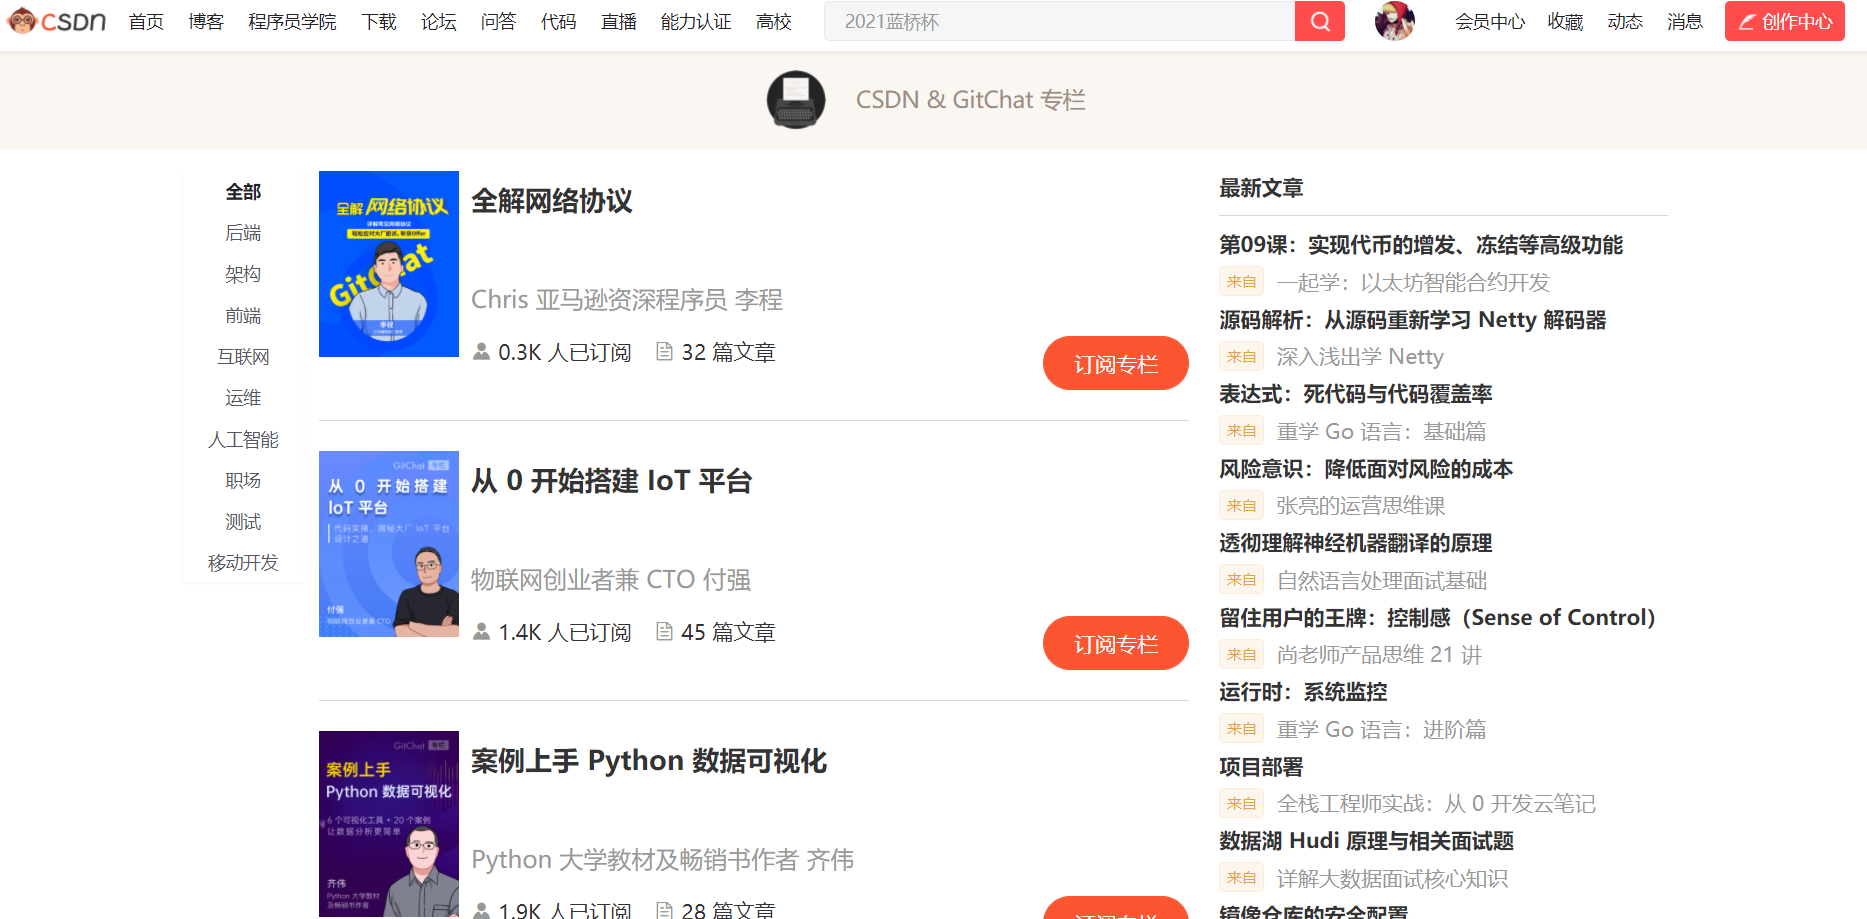
Task: Open 全解网络协议 cover thumbnail
Action: (389, 264)
